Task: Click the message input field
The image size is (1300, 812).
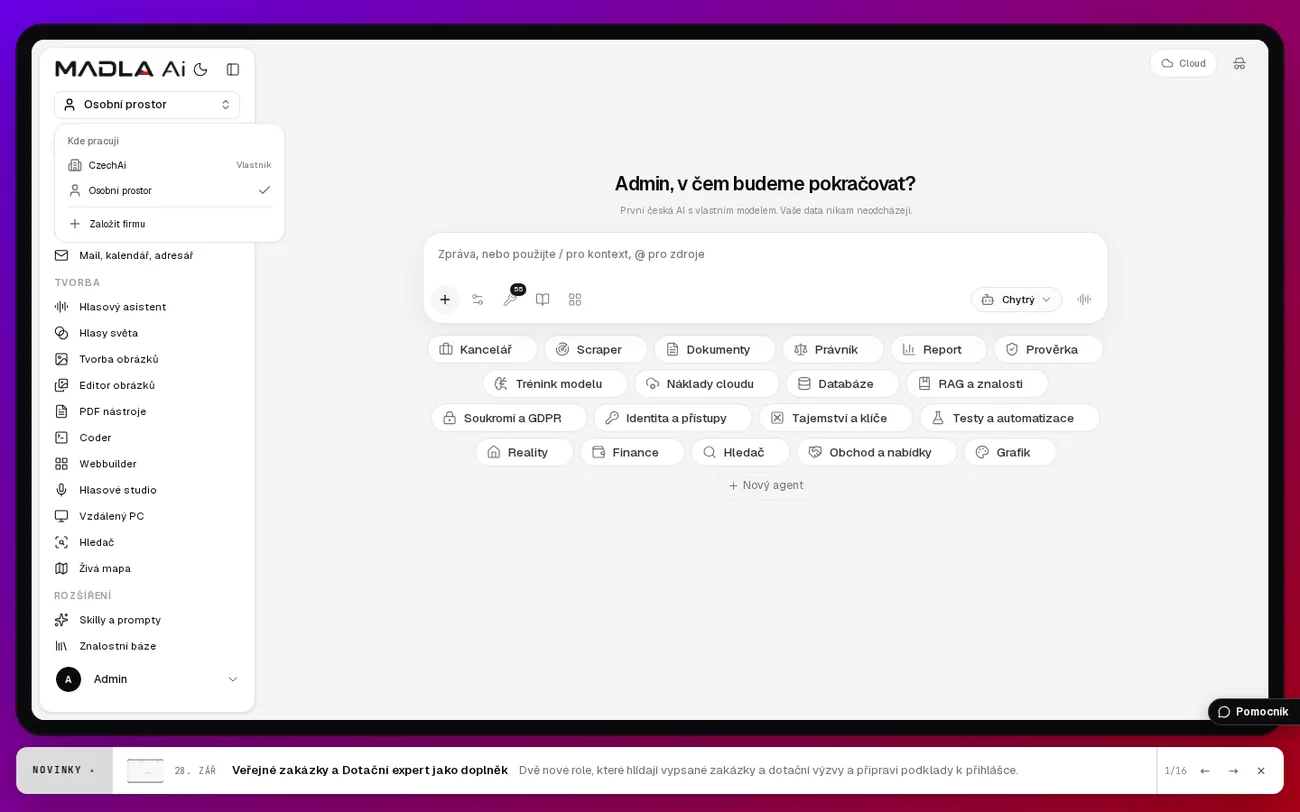Action: coord(765,255)
